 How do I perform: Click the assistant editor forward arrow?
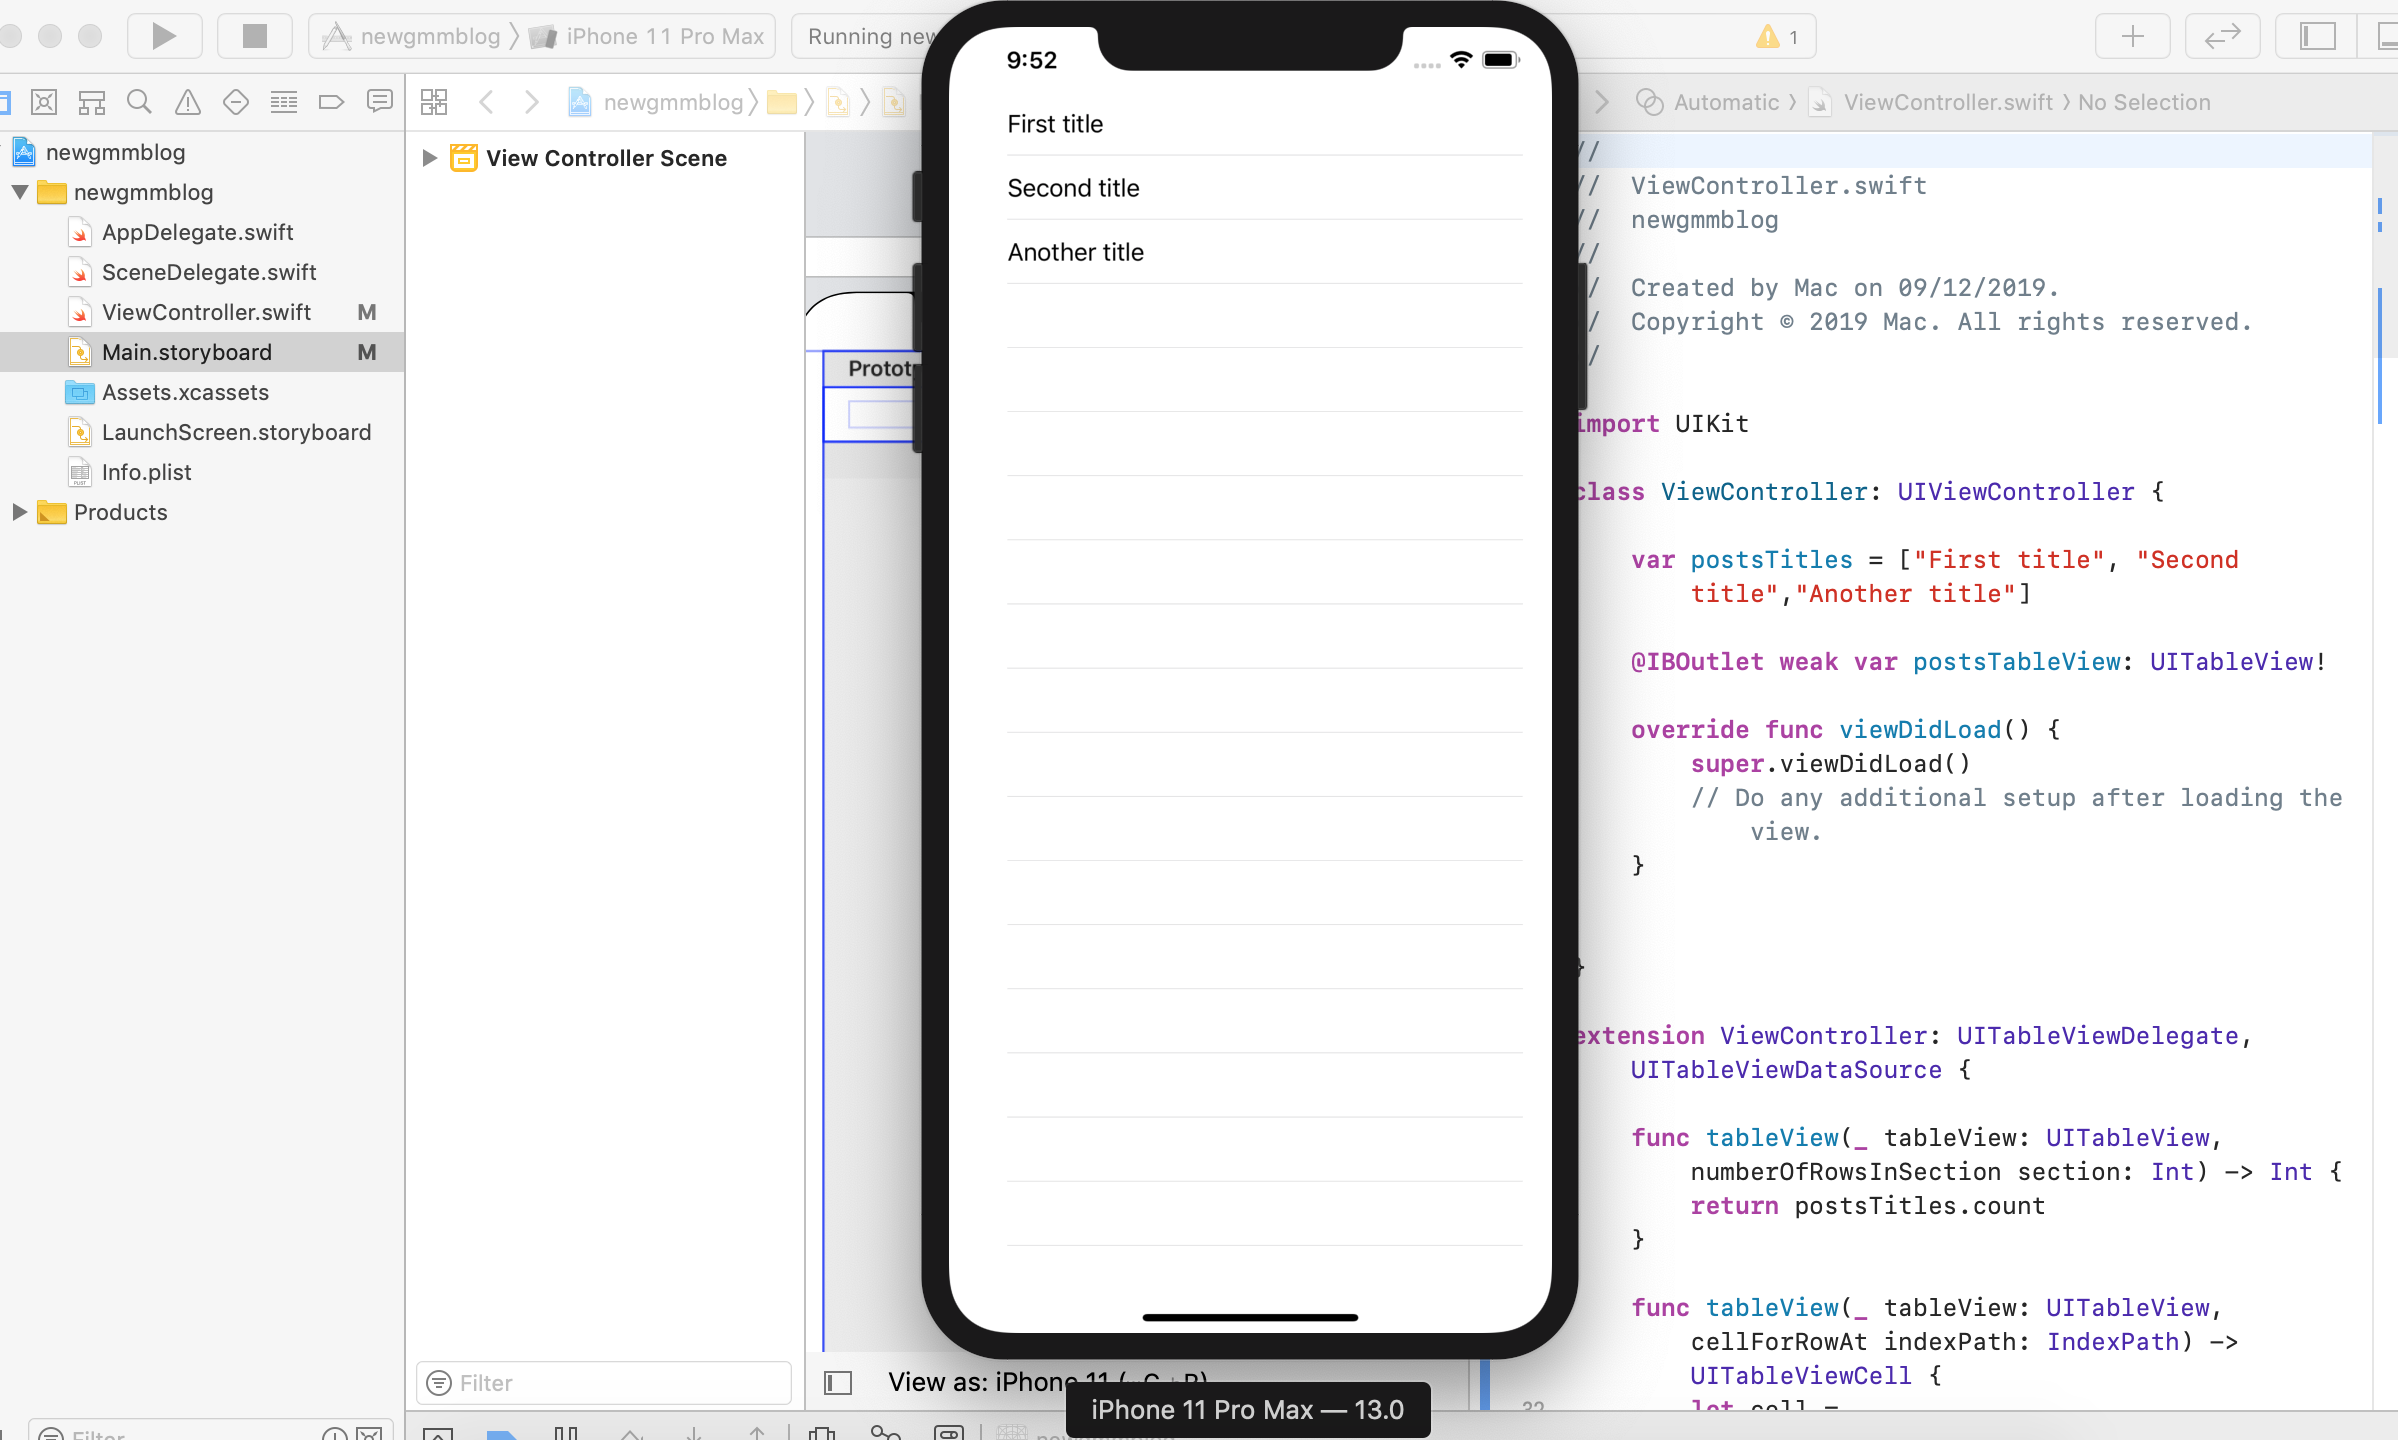click(x=1602, y=102)
